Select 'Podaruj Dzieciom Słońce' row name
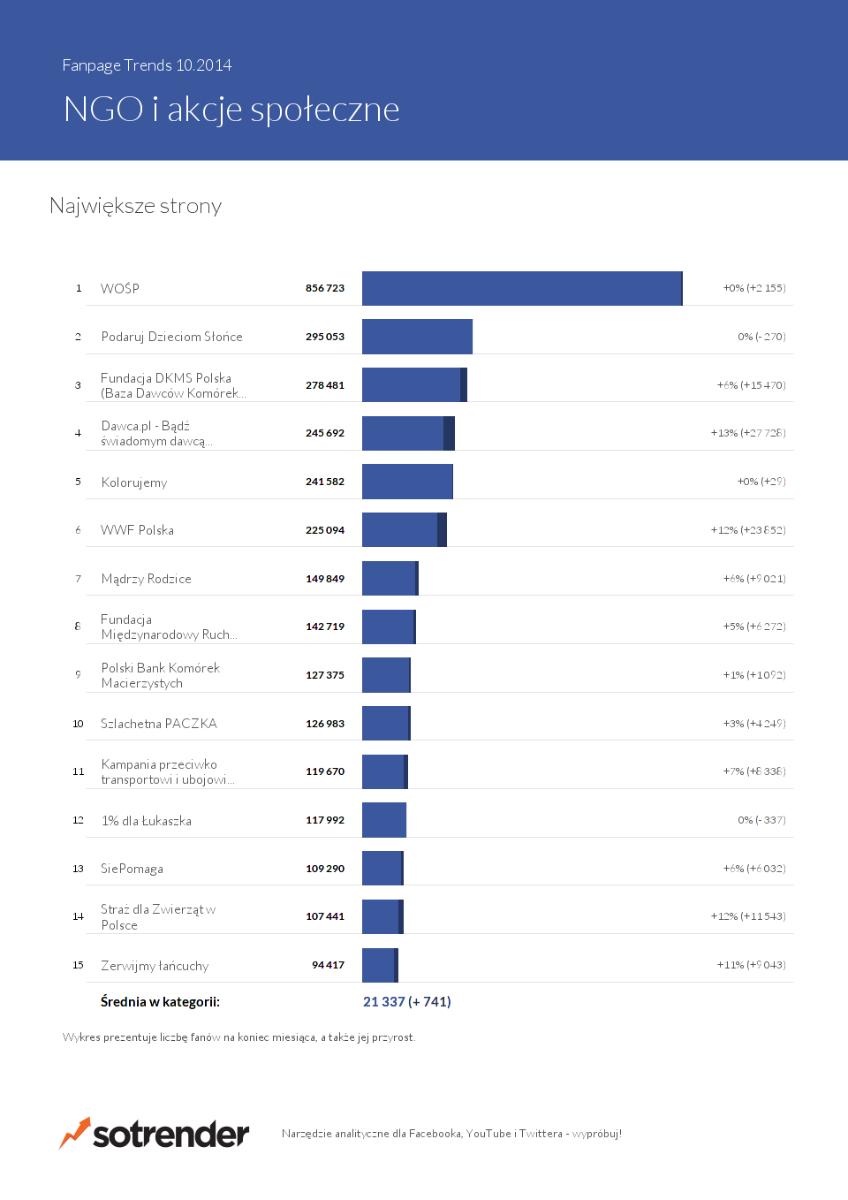848x1200 pixels. pos(172,337)
